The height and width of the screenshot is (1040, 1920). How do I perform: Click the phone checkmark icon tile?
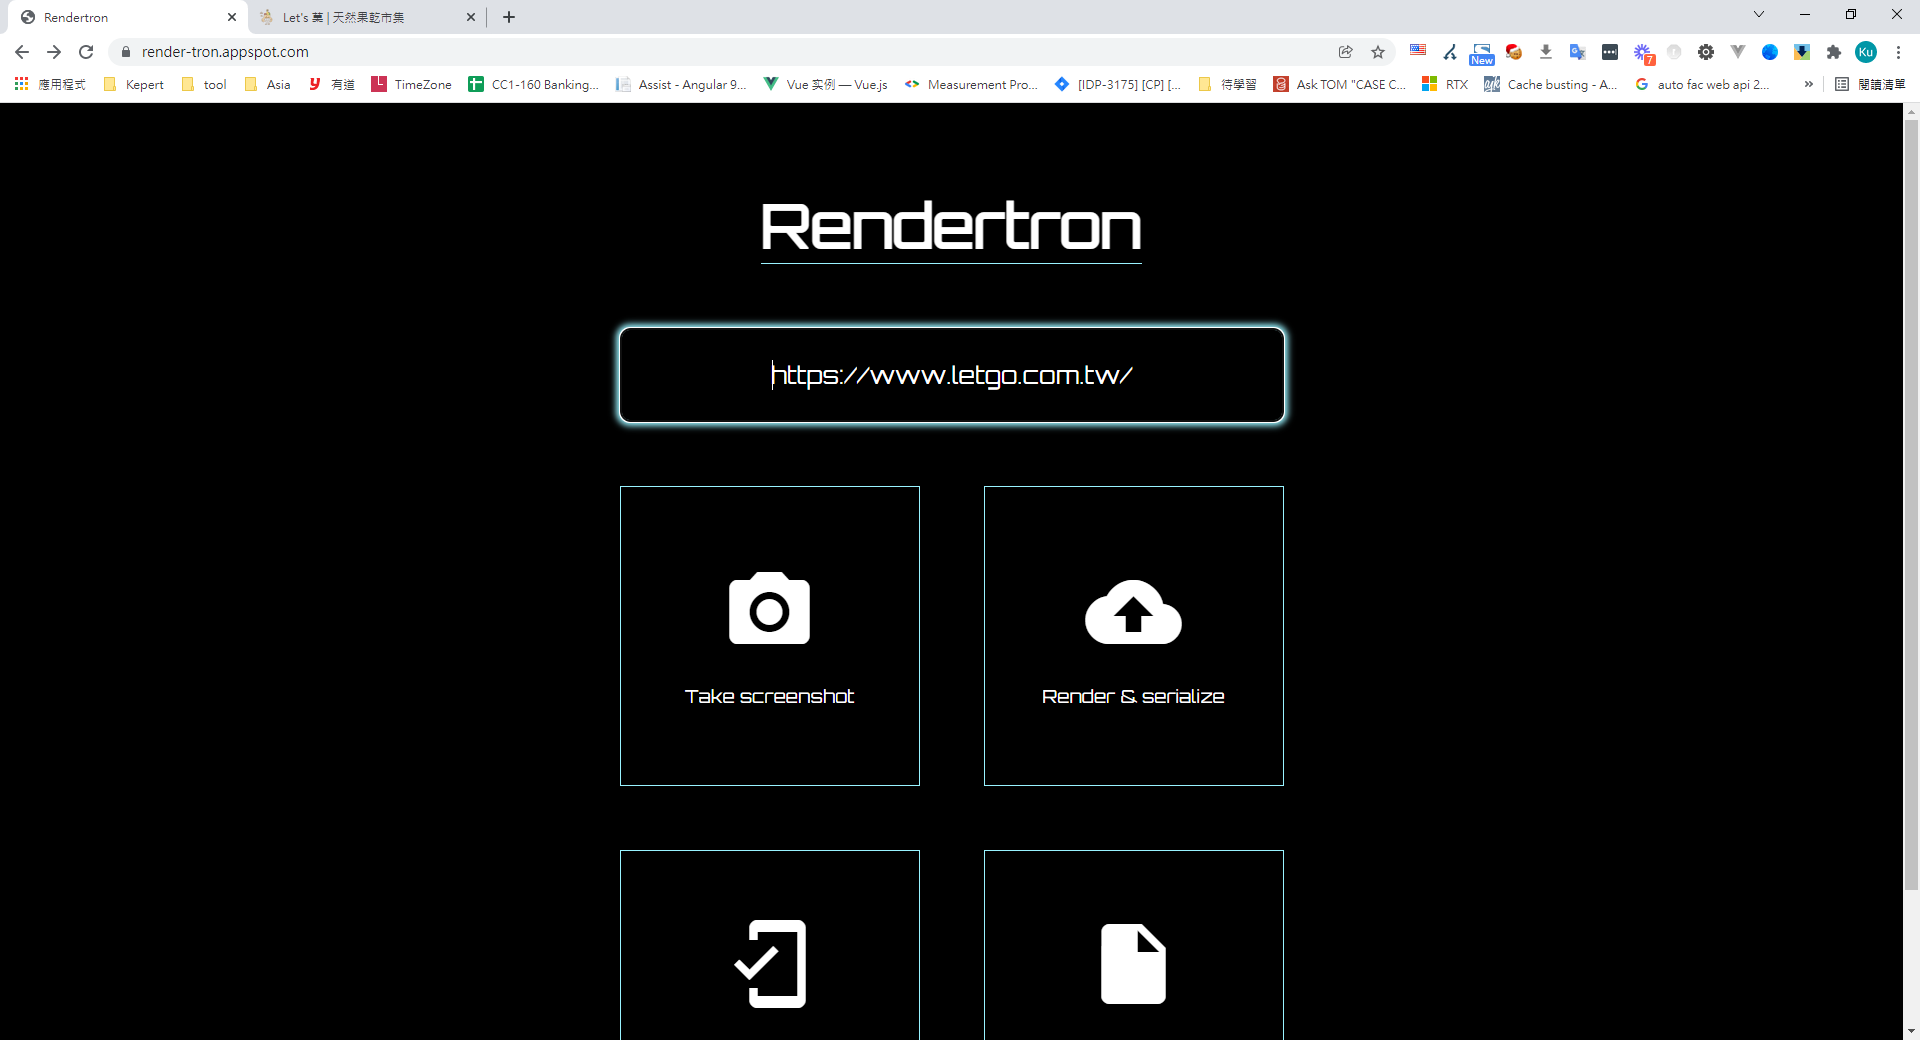[x=769, y=962]
